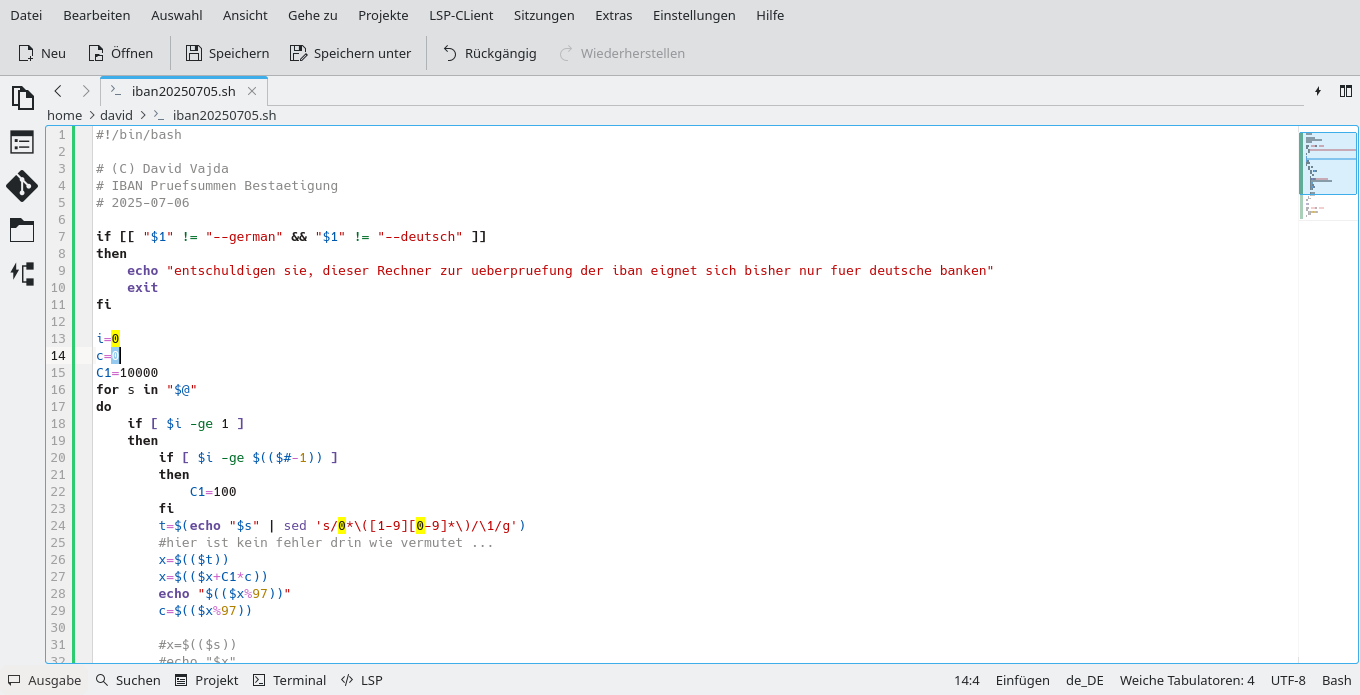Open the Bash syntax mode selector
Image resolution: width=1360 pixels, height=695 pixels.
pyautogui.click(x=1336, y=680)
